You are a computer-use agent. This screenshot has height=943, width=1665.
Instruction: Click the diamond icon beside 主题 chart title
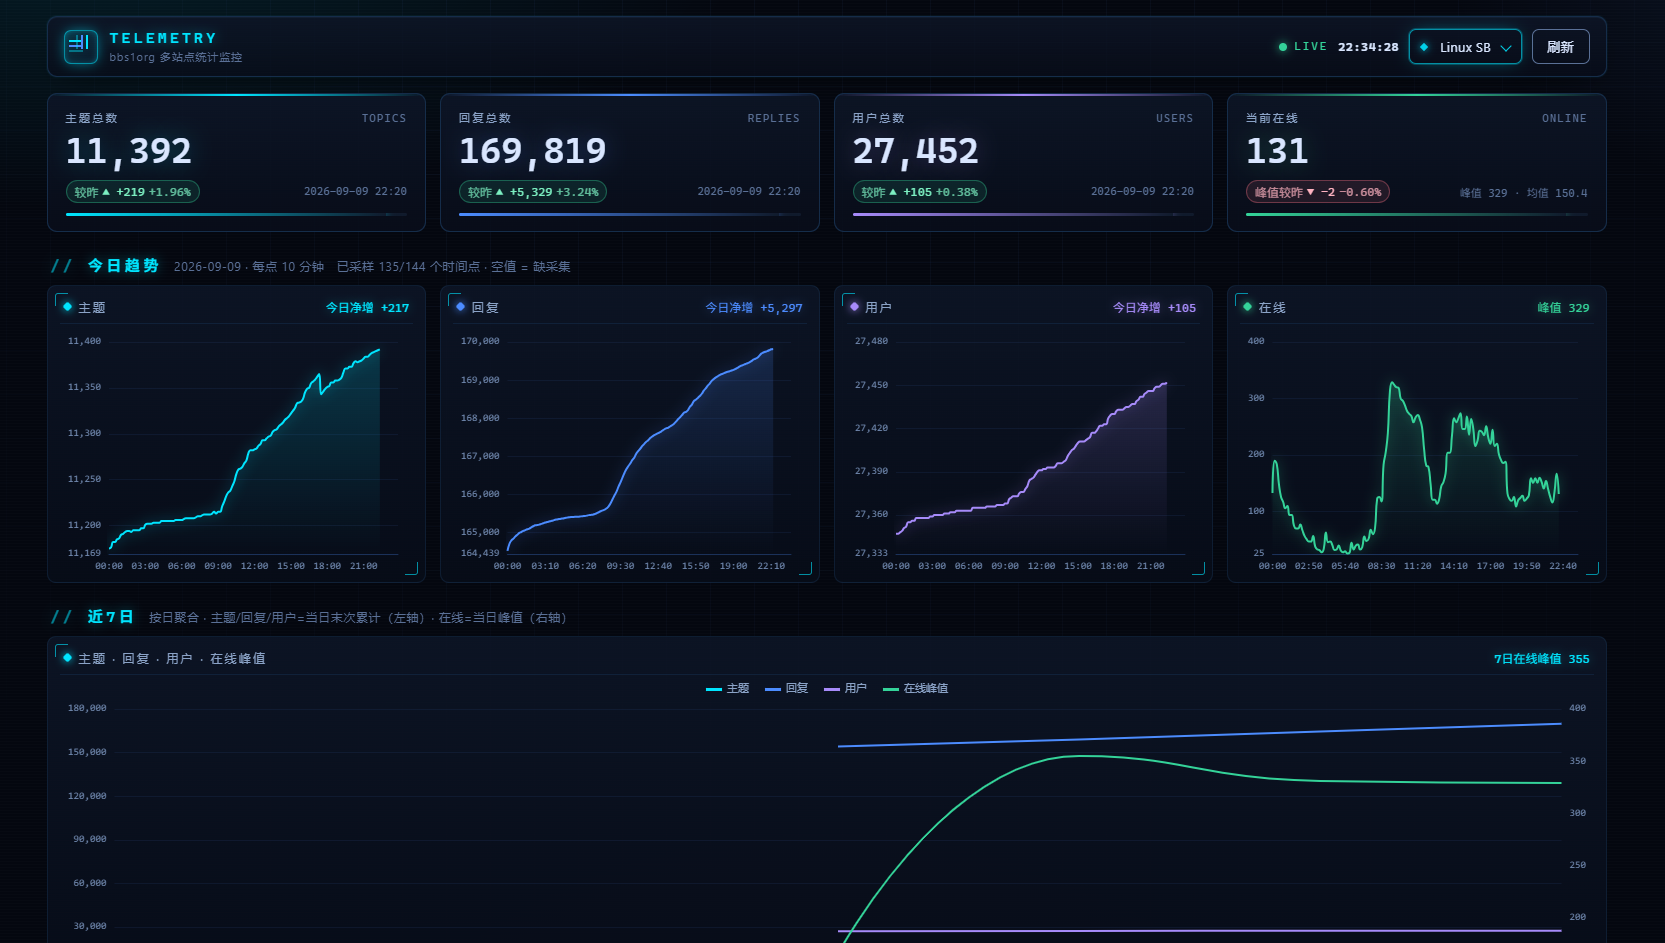pos(67,307)
